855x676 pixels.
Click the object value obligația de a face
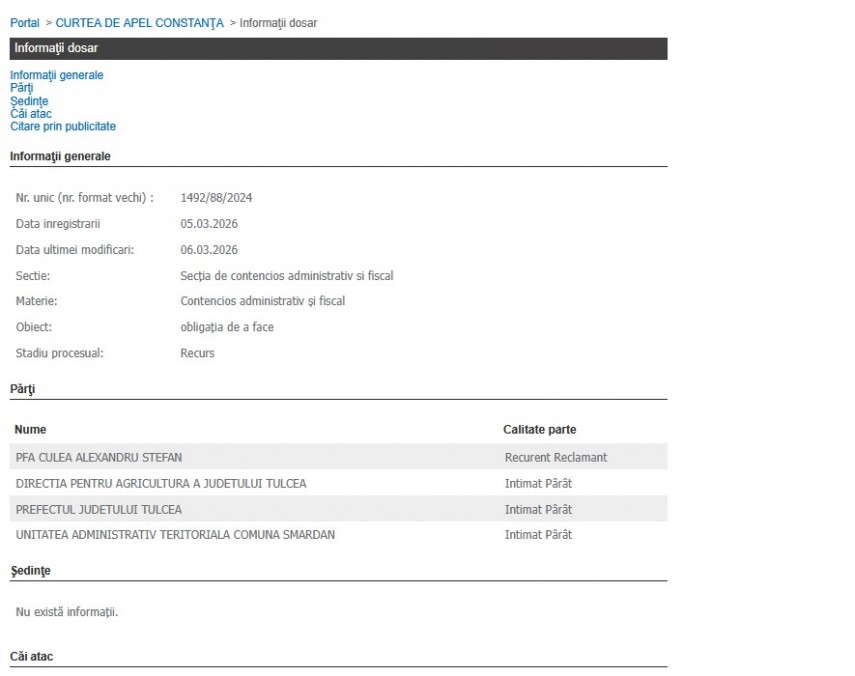tap(227, 328)
